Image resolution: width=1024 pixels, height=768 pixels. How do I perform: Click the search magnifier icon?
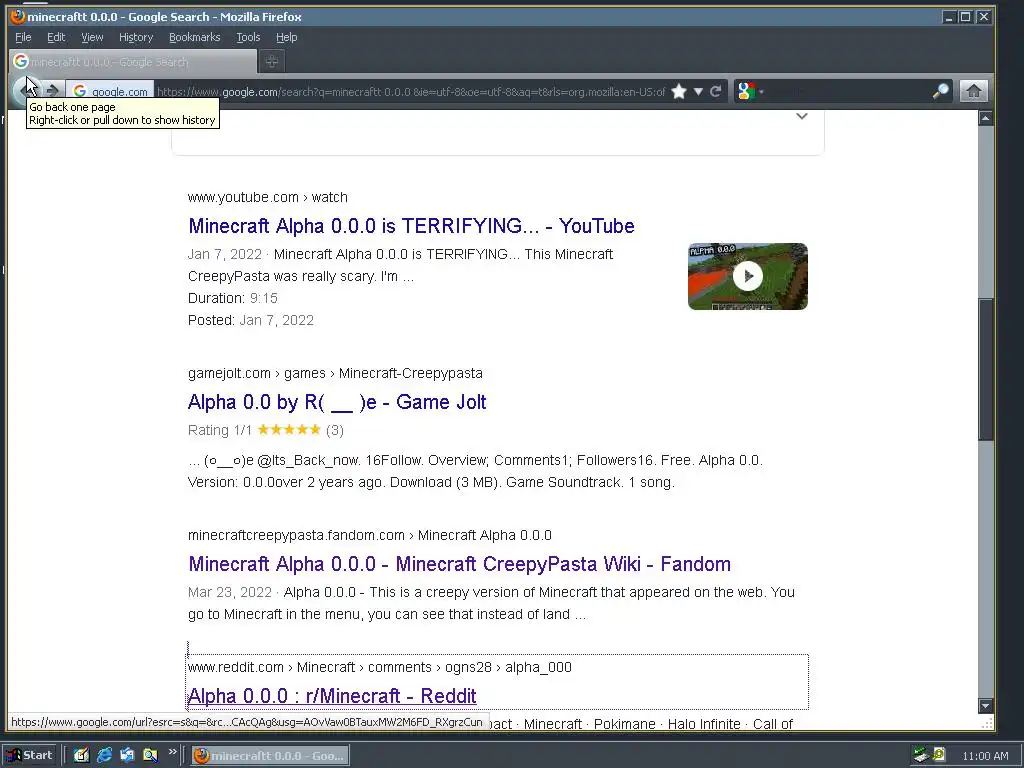[940, 91]
